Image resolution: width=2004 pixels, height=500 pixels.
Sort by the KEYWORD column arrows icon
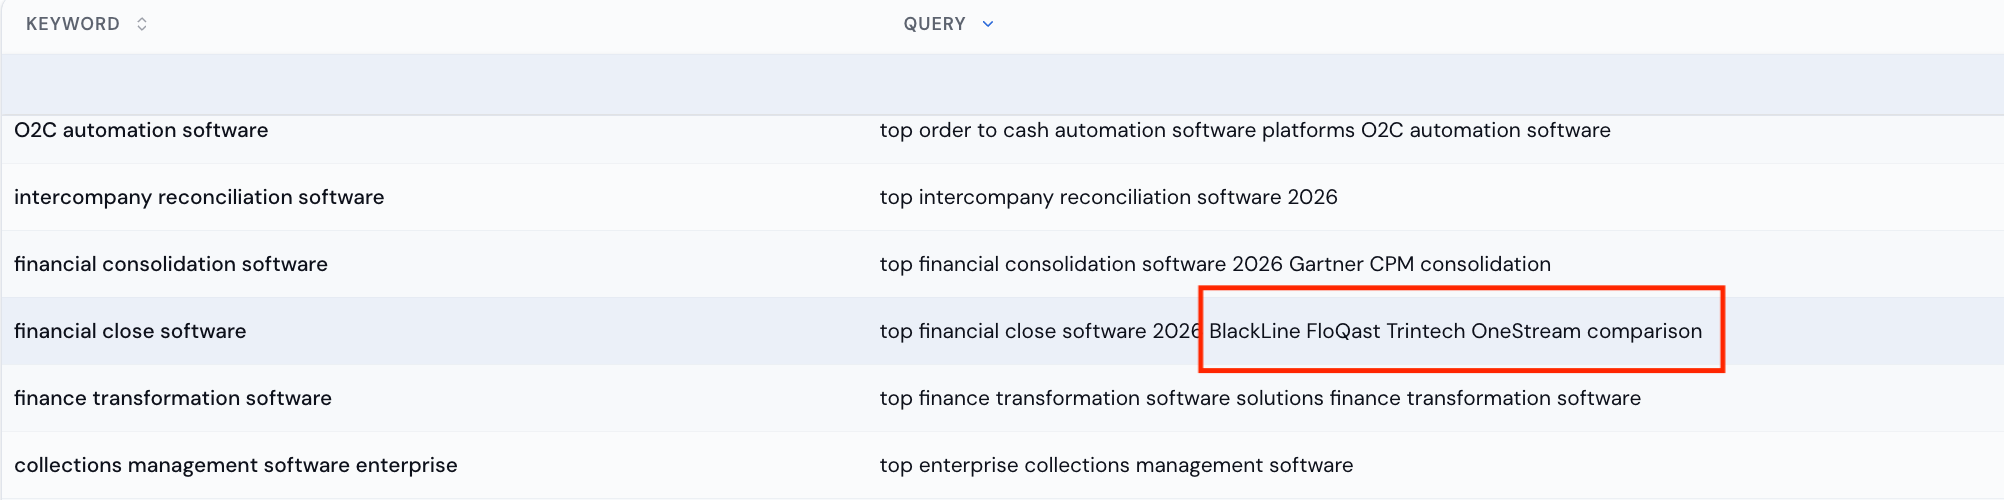[142, 24]
